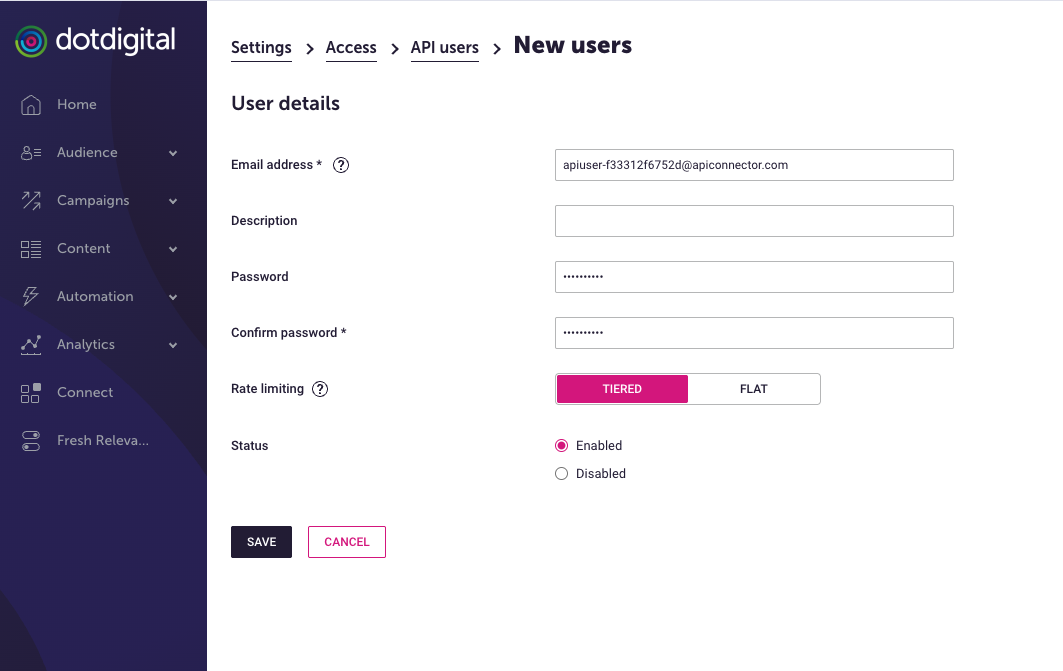Click the Automation lightning bolt icon

31,297
